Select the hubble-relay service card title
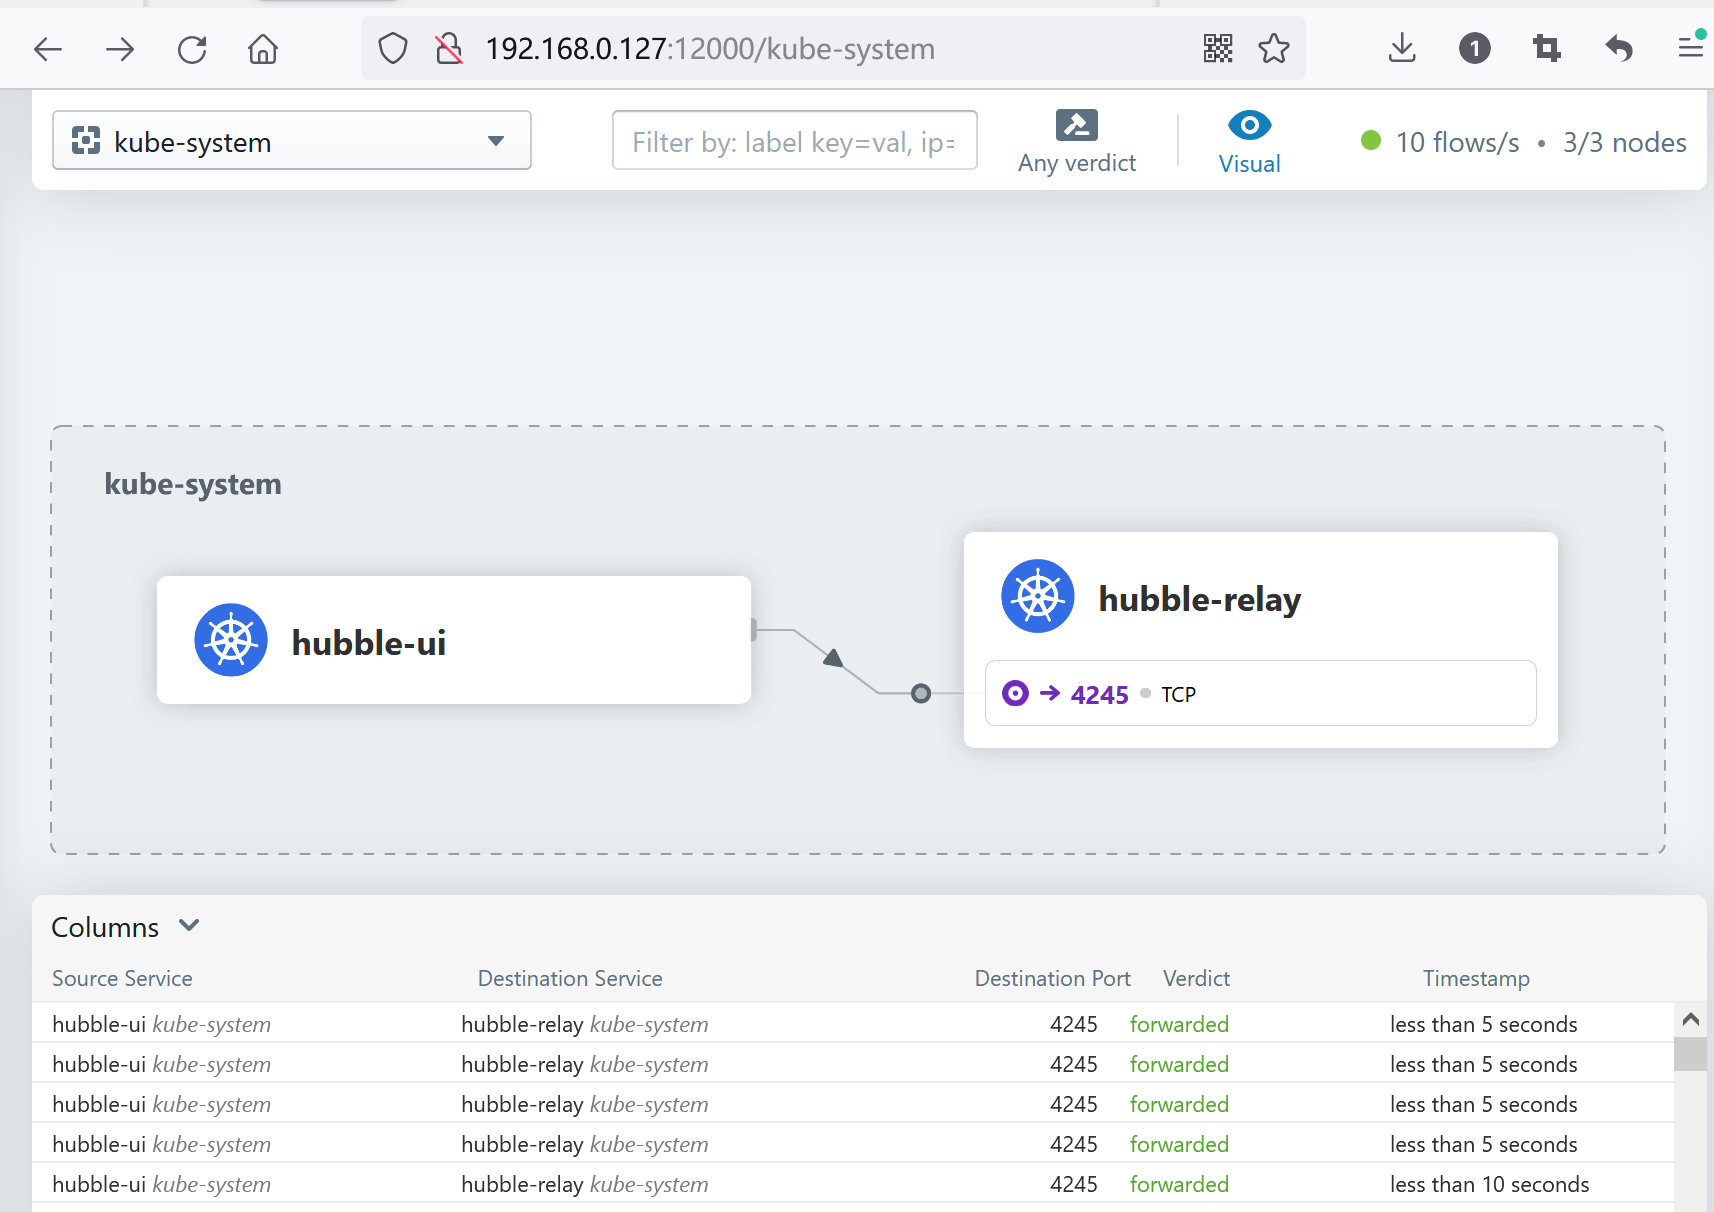Viewport: 1714px width, 1212px height. pos(1199,598)
